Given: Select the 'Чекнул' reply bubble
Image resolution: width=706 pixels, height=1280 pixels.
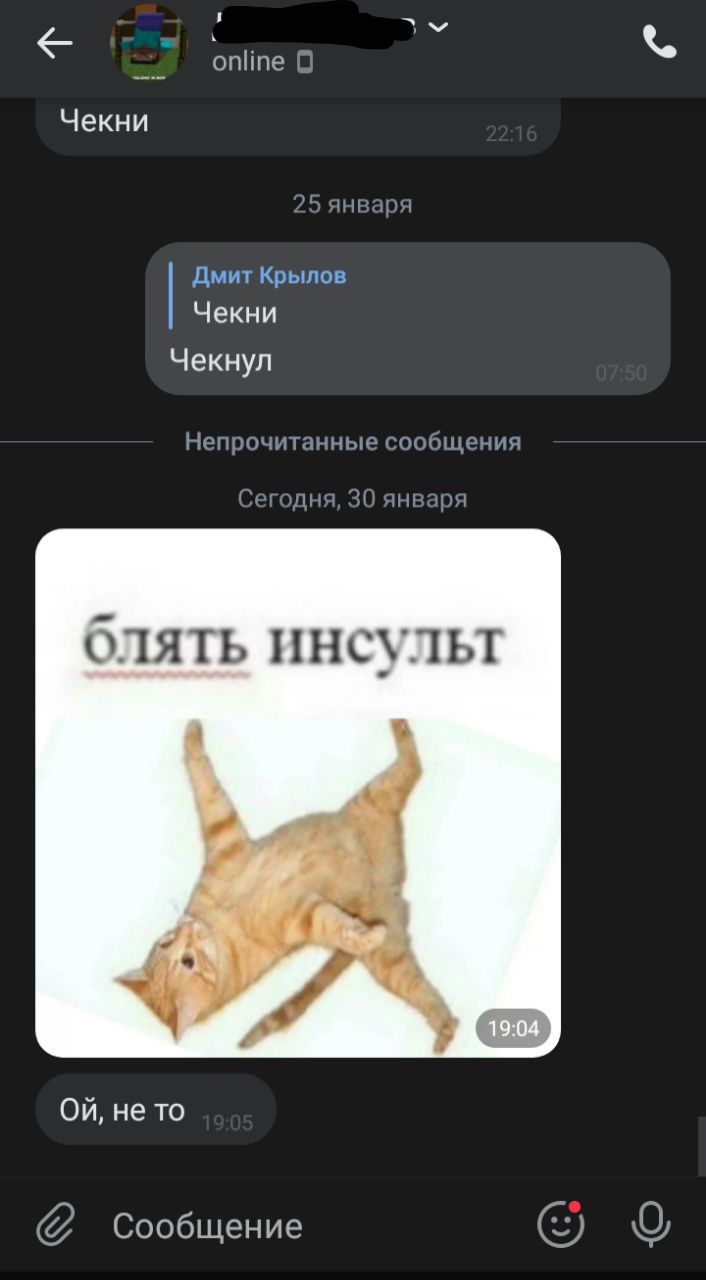Looking at the screenshot, I should point(407,318).
